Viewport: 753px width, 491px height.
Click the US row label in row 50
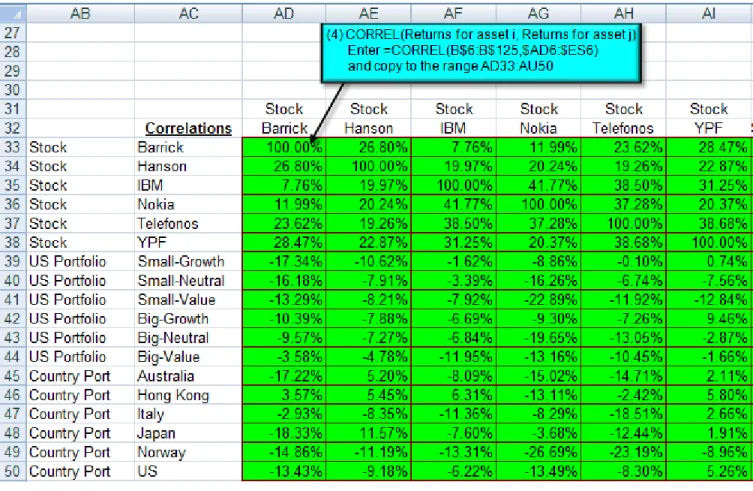[188, 471]
